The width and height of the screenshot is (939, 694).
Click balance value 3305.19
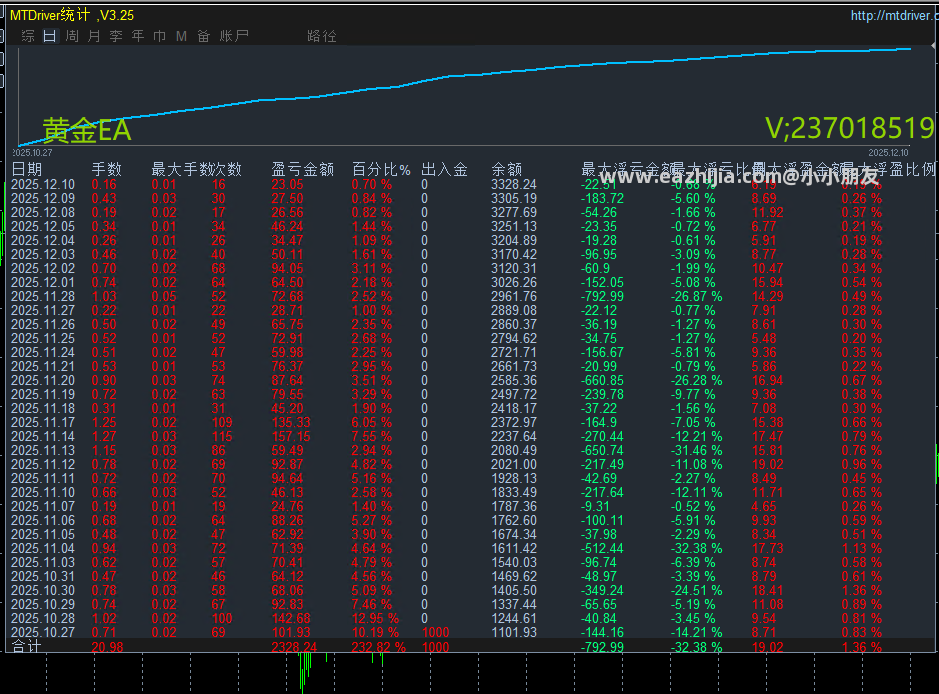pos(514,198)
